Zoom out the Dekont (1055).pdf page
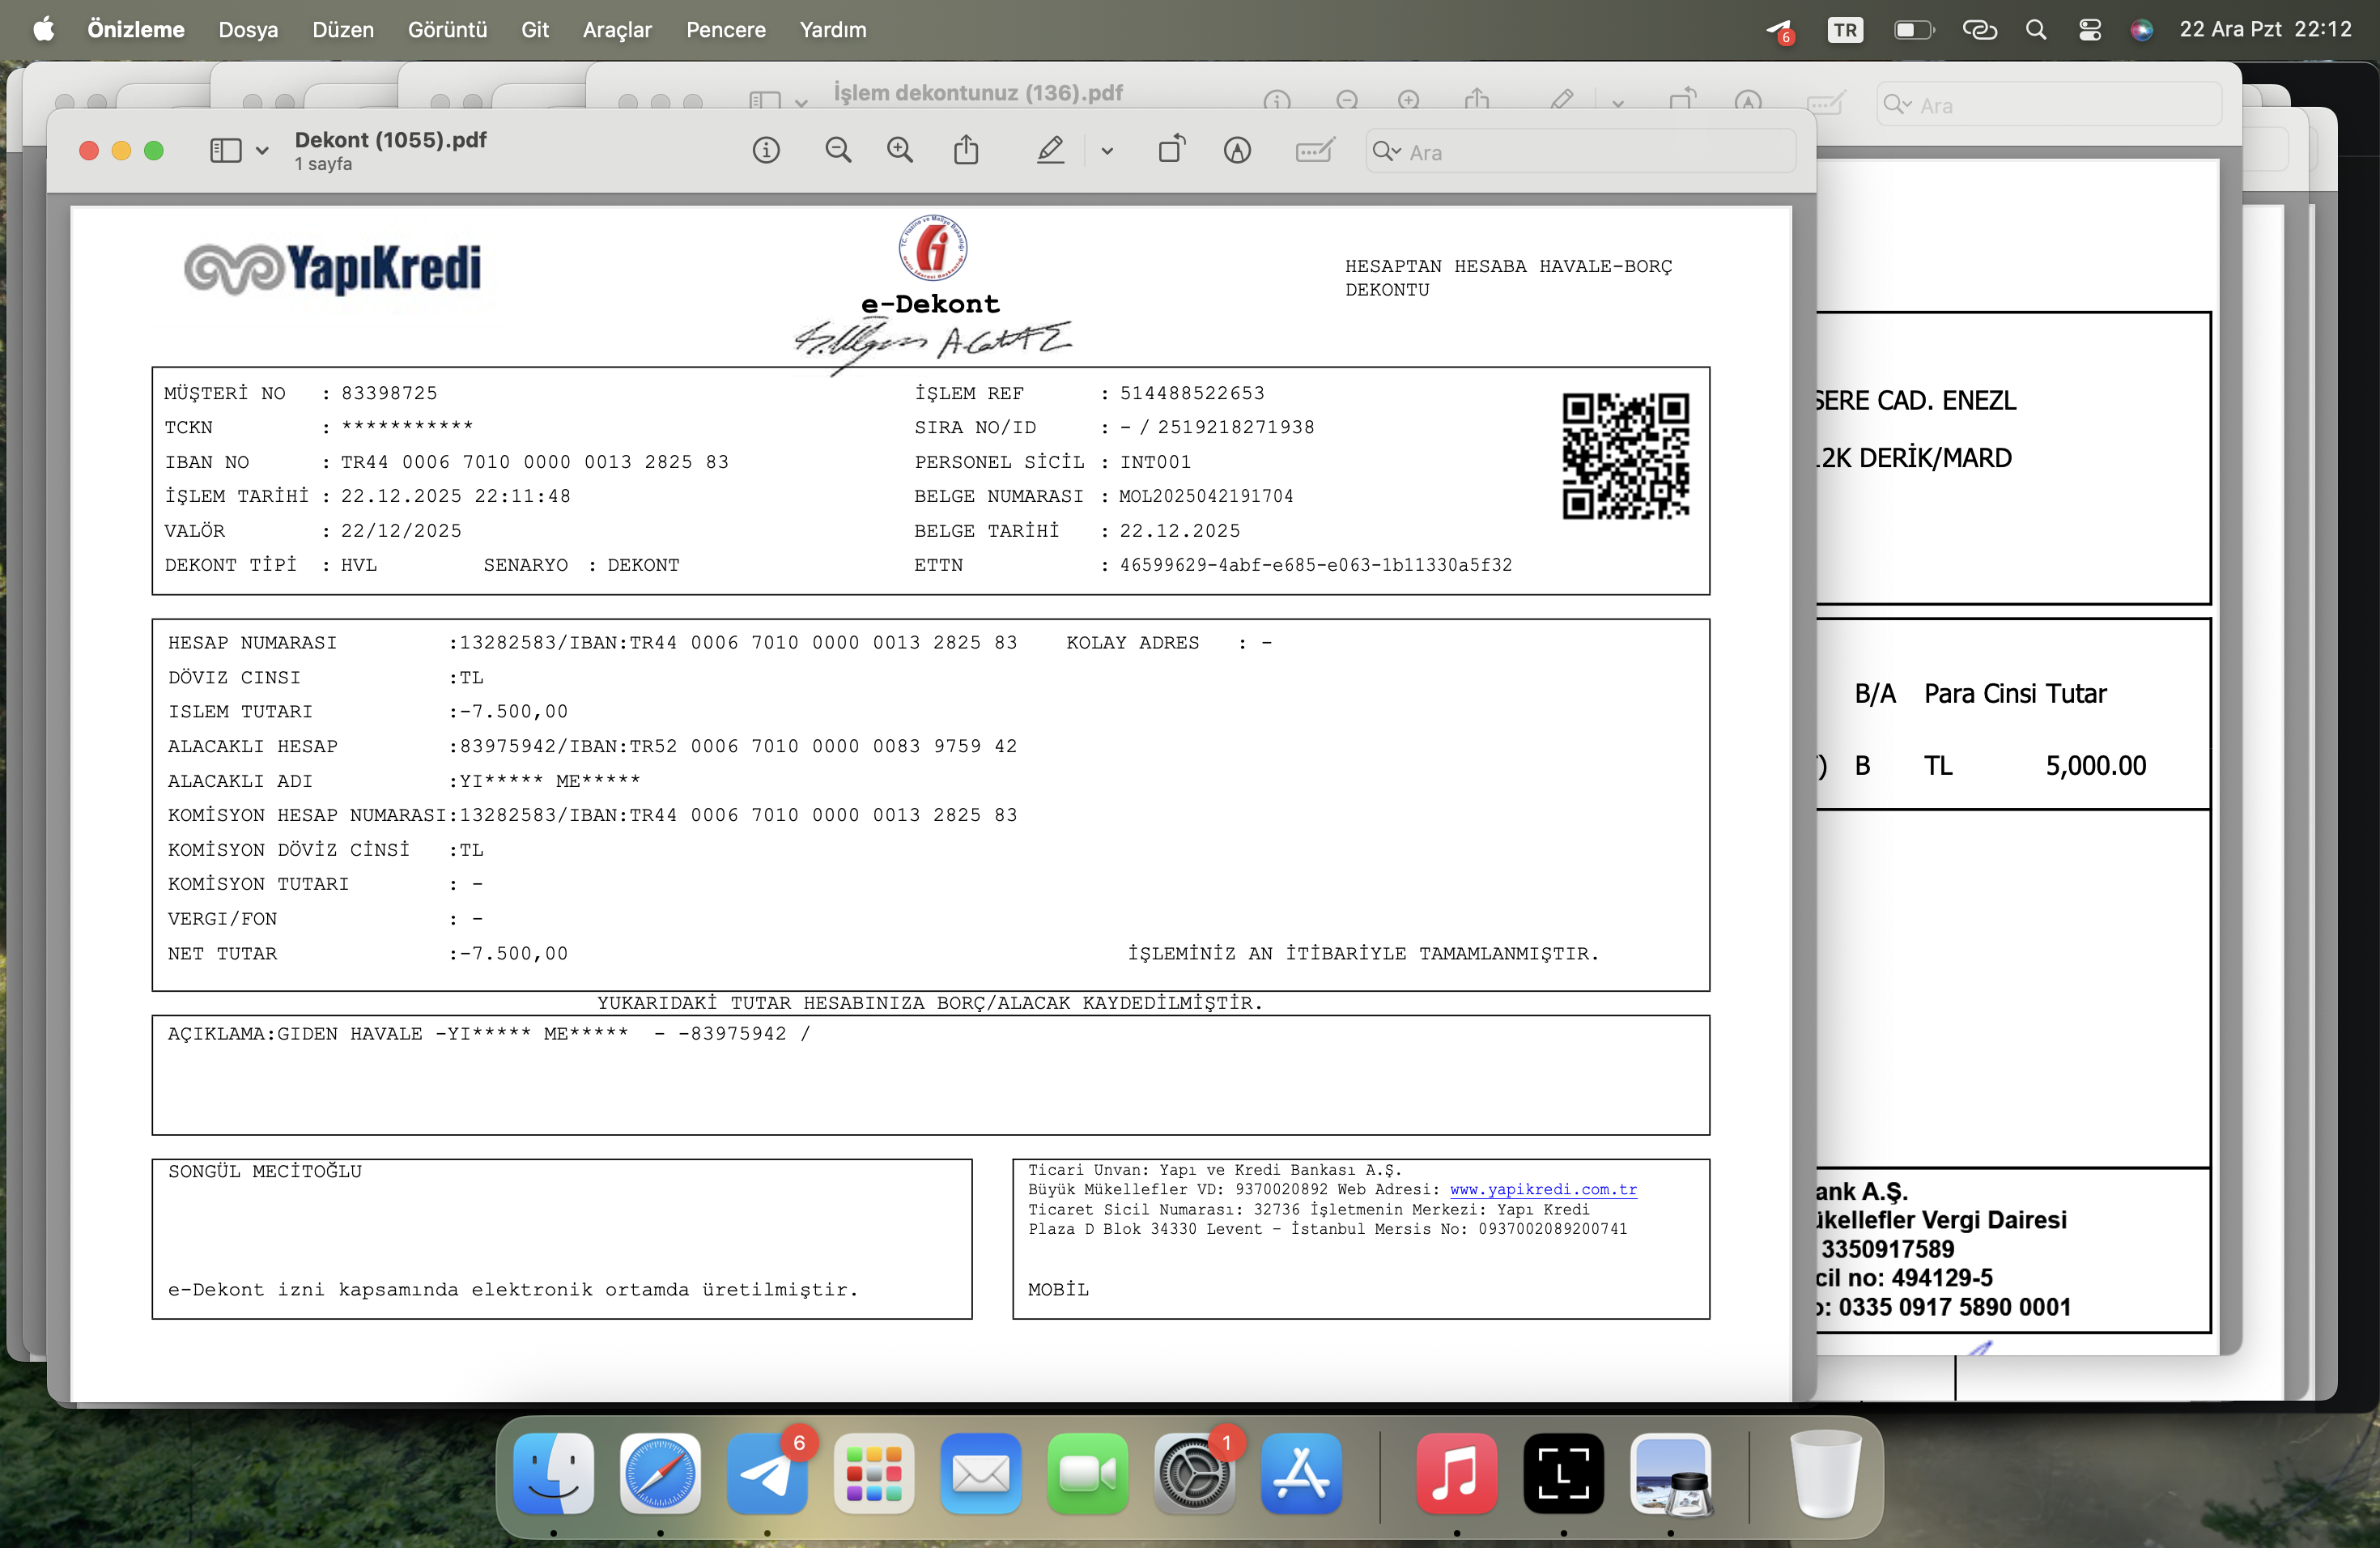This screenshot has width=2380, height=1548. click(x=838, y=151)
